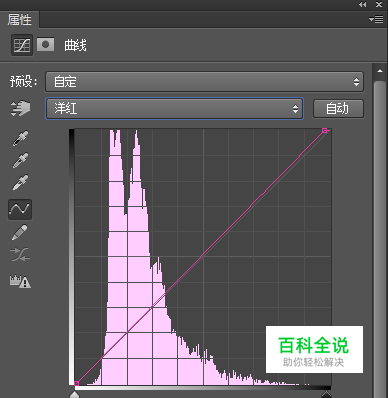Open the 洋红 channel dropdown
388x398 pixels.
click(x=174, y=108)
